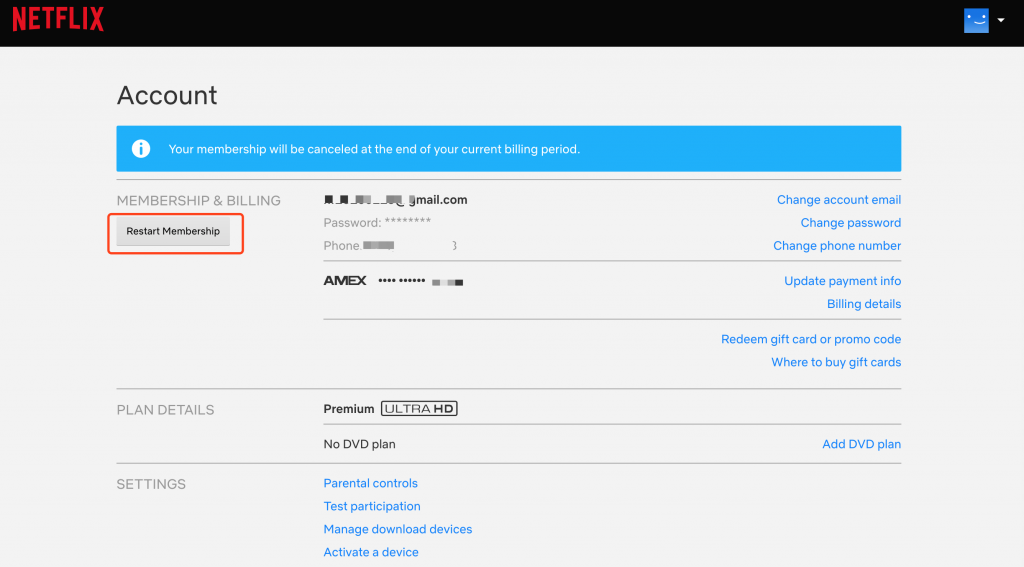Open Test participation link
This screenshot has height=567, width=1024.
tap(372, 506)
